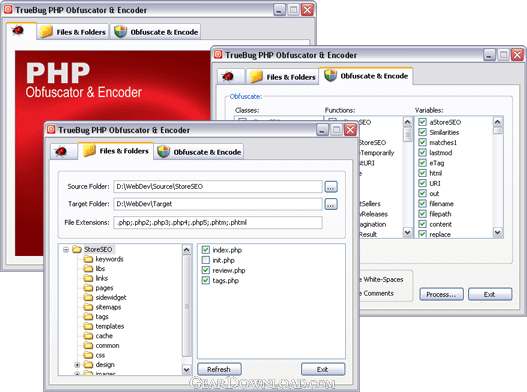Click Process... button

(x=441, y=294)
